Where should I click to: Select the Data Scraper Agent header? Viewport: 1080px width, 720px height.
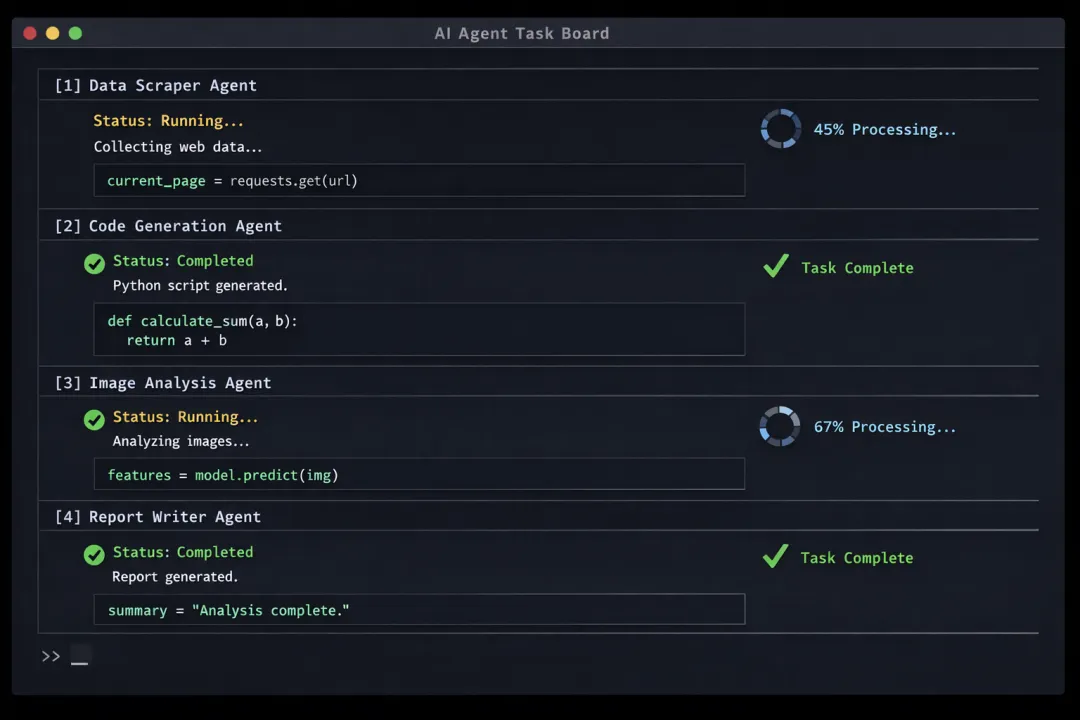pos(155,85)
